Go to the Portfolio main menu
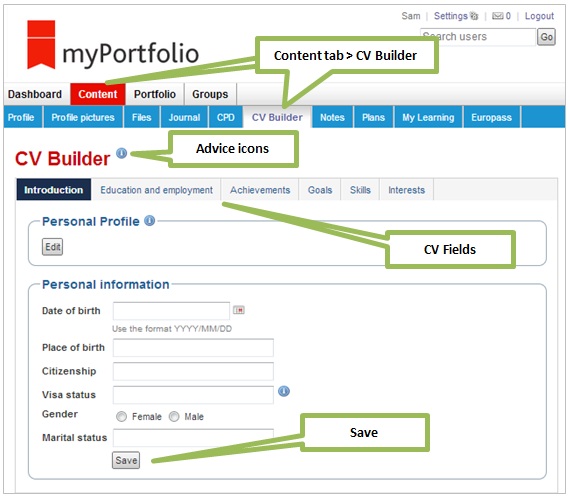This screenshot has height=498, width=570. pos(155,94)
